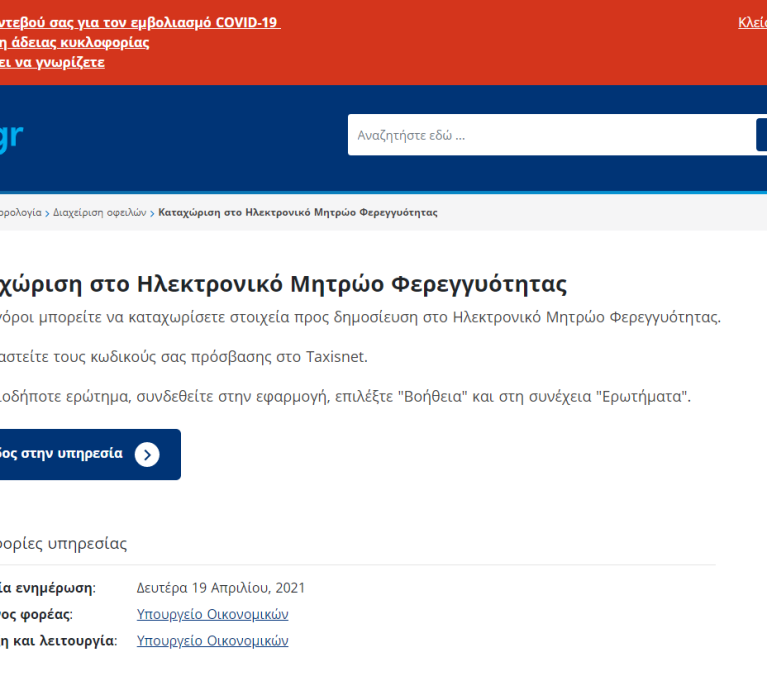Open the COVID-19 vaccination appointment link

[x=140, y=23]
